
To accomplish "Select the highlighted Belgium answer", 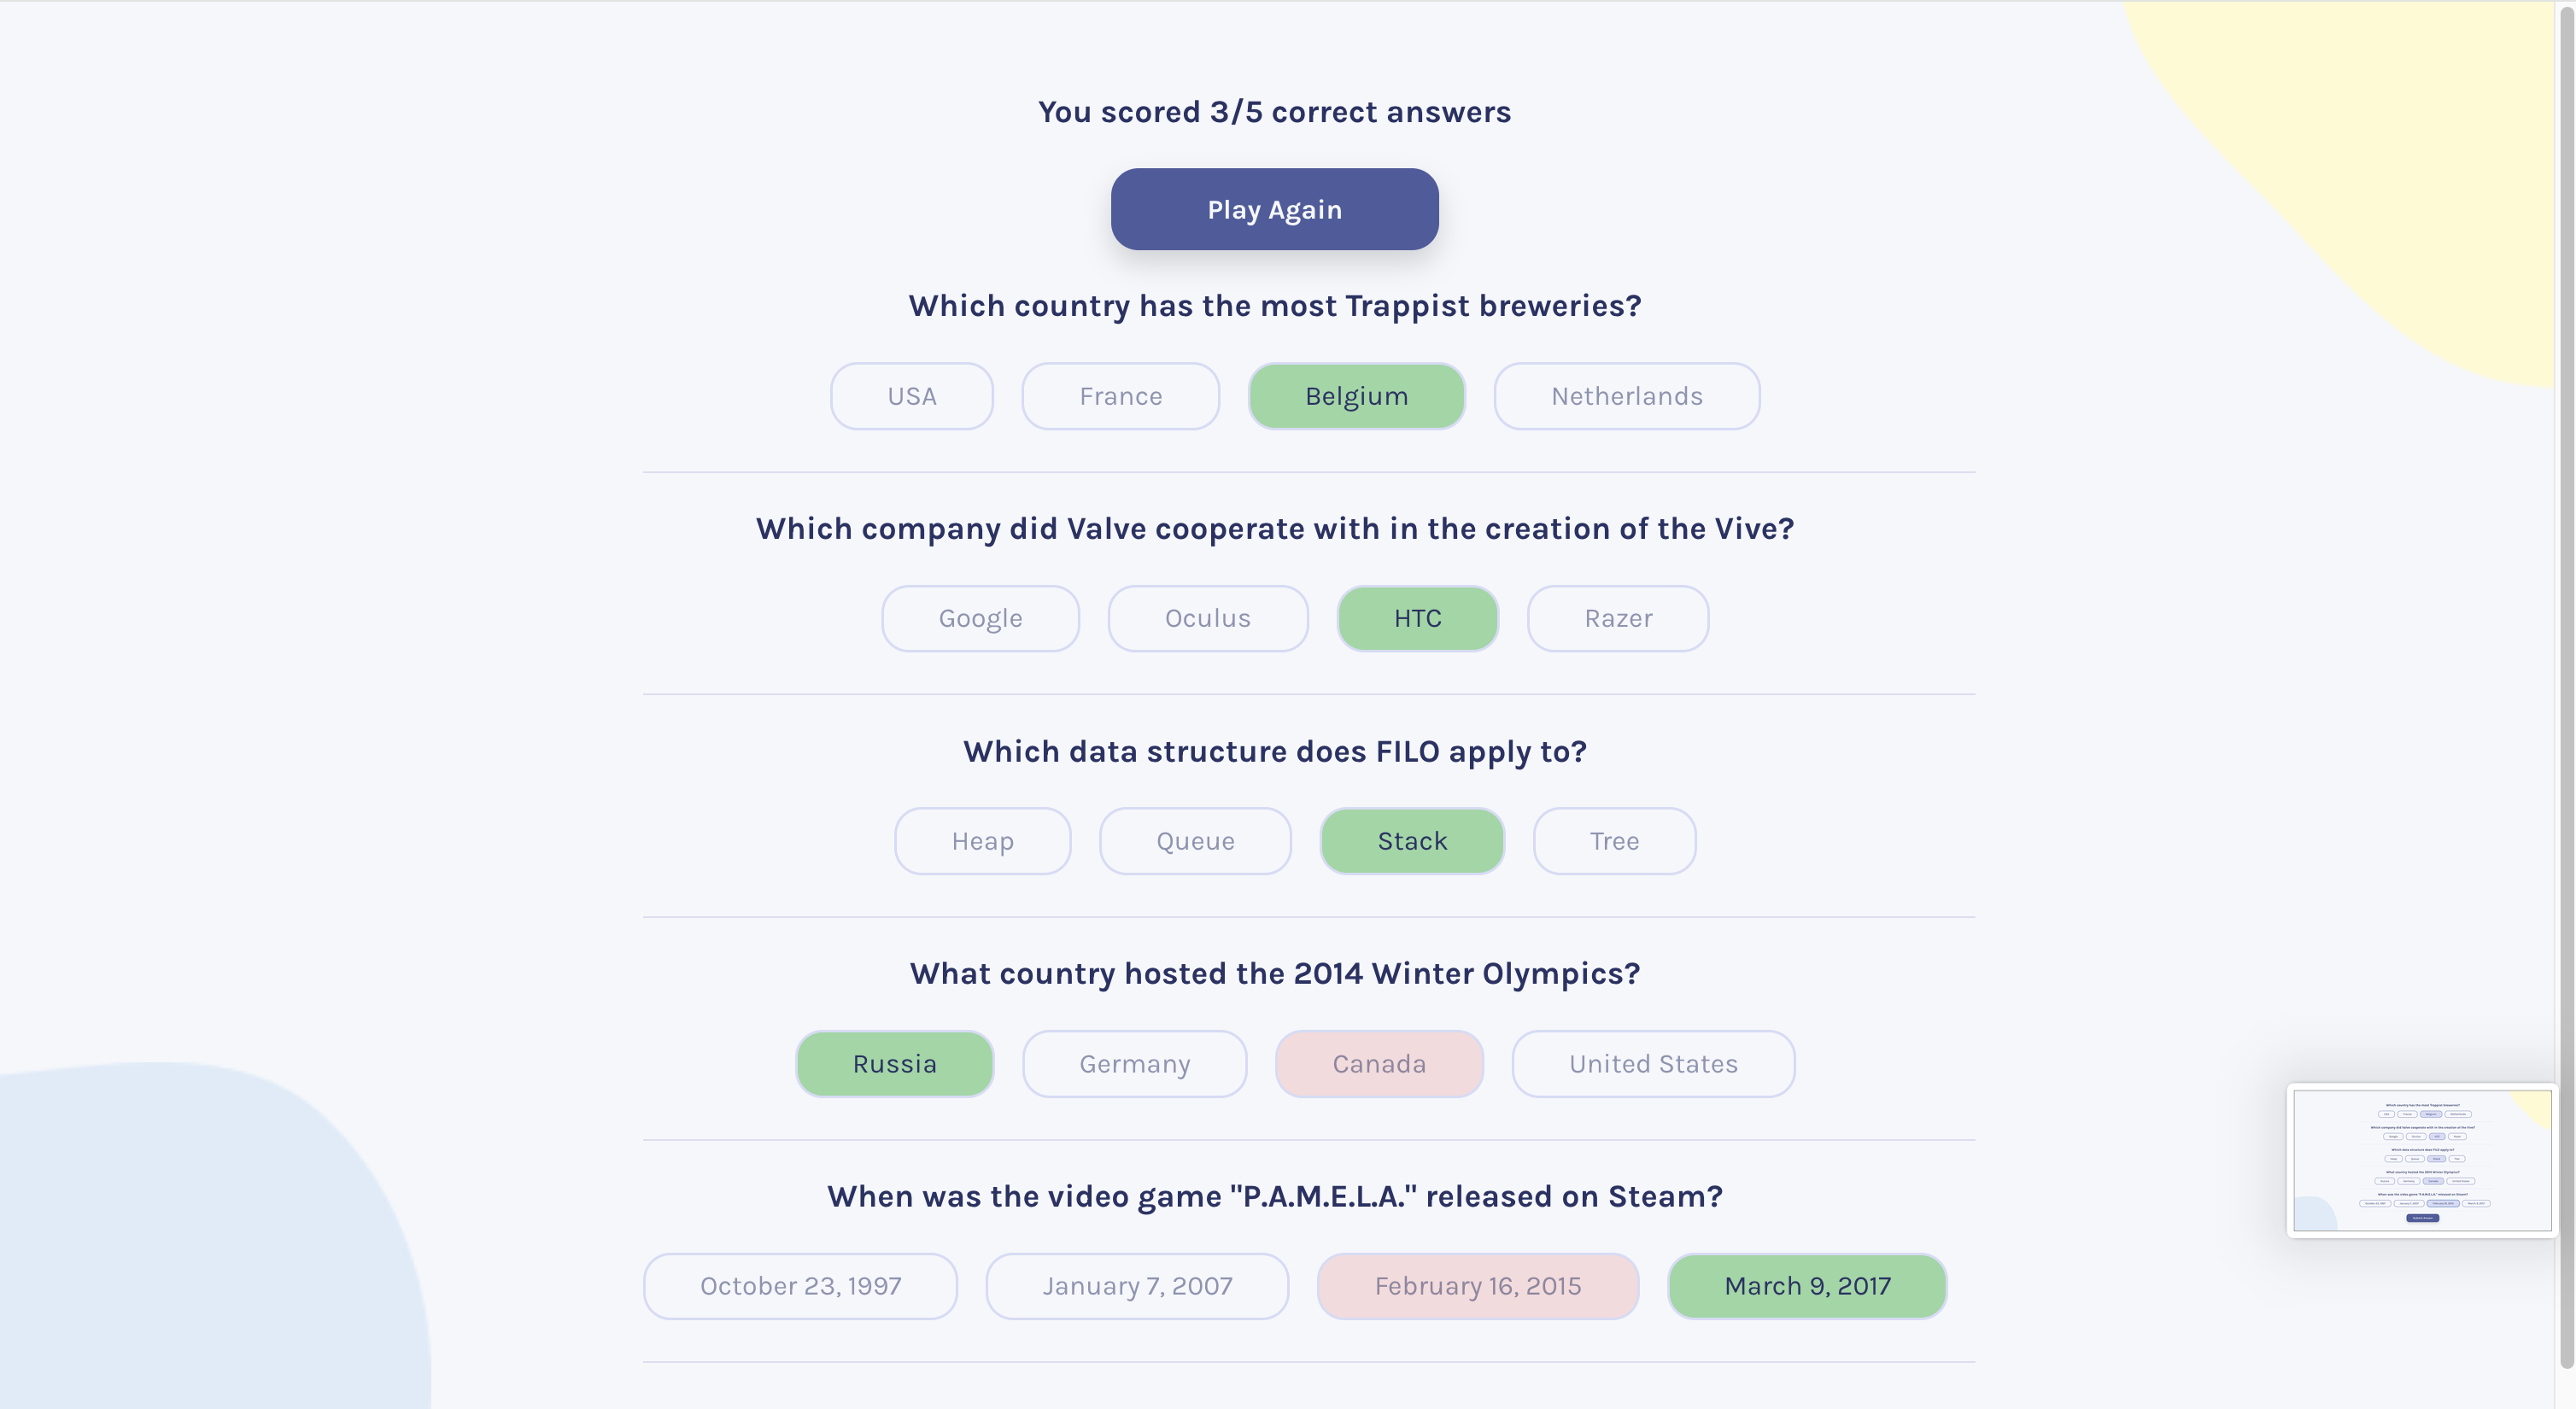I will click(1356, 396).
